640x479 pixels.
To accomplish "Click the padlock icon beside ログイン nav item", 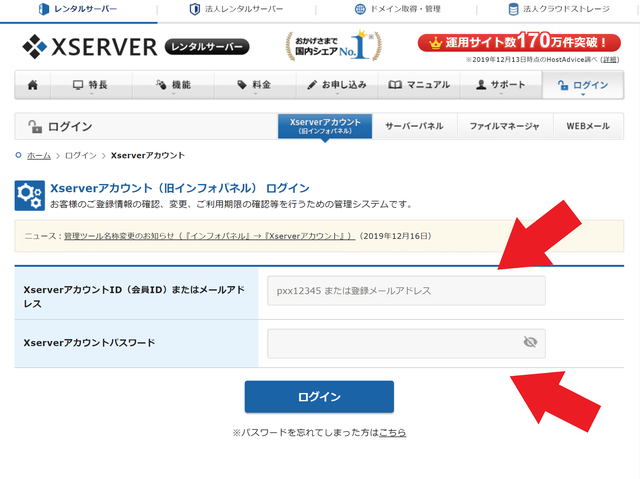I will (x=563, y=85).
